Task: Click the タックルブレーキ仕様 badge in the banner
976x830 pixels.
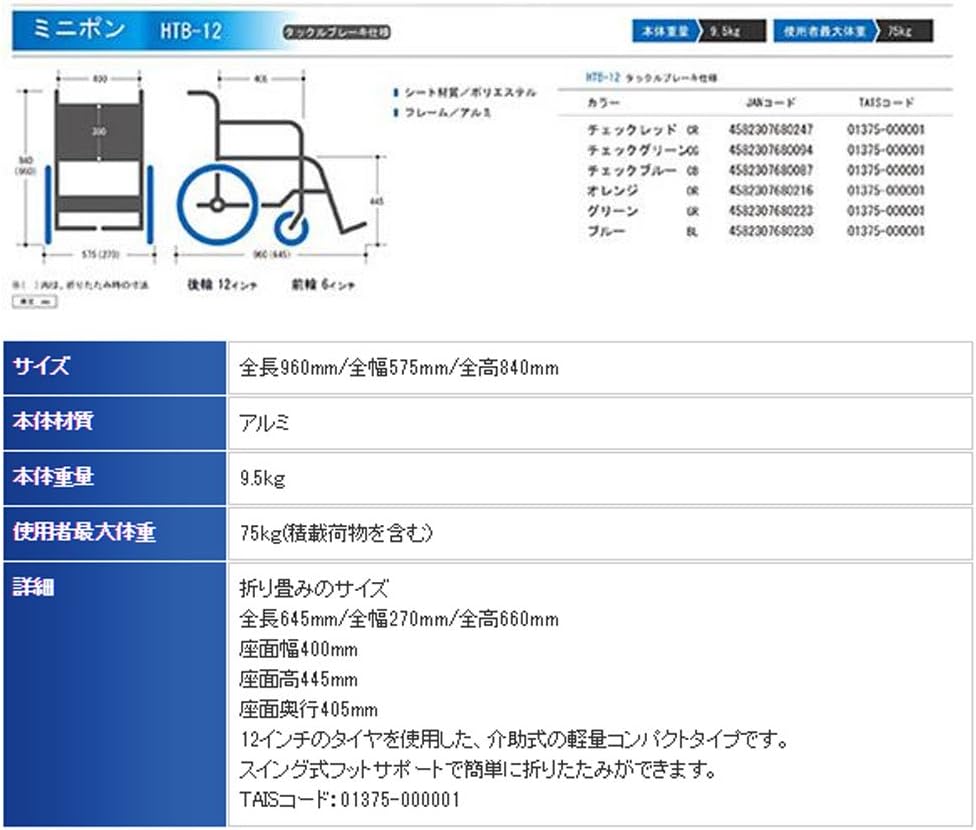Action: tap(337, 32)
